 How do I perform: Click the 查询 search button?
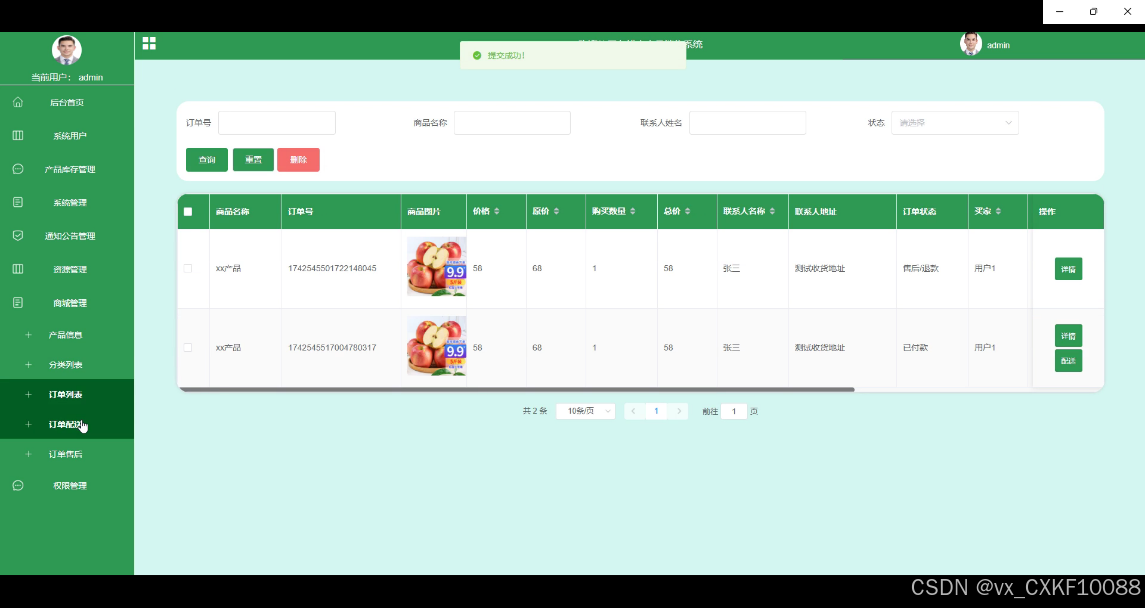coord(207,160)
